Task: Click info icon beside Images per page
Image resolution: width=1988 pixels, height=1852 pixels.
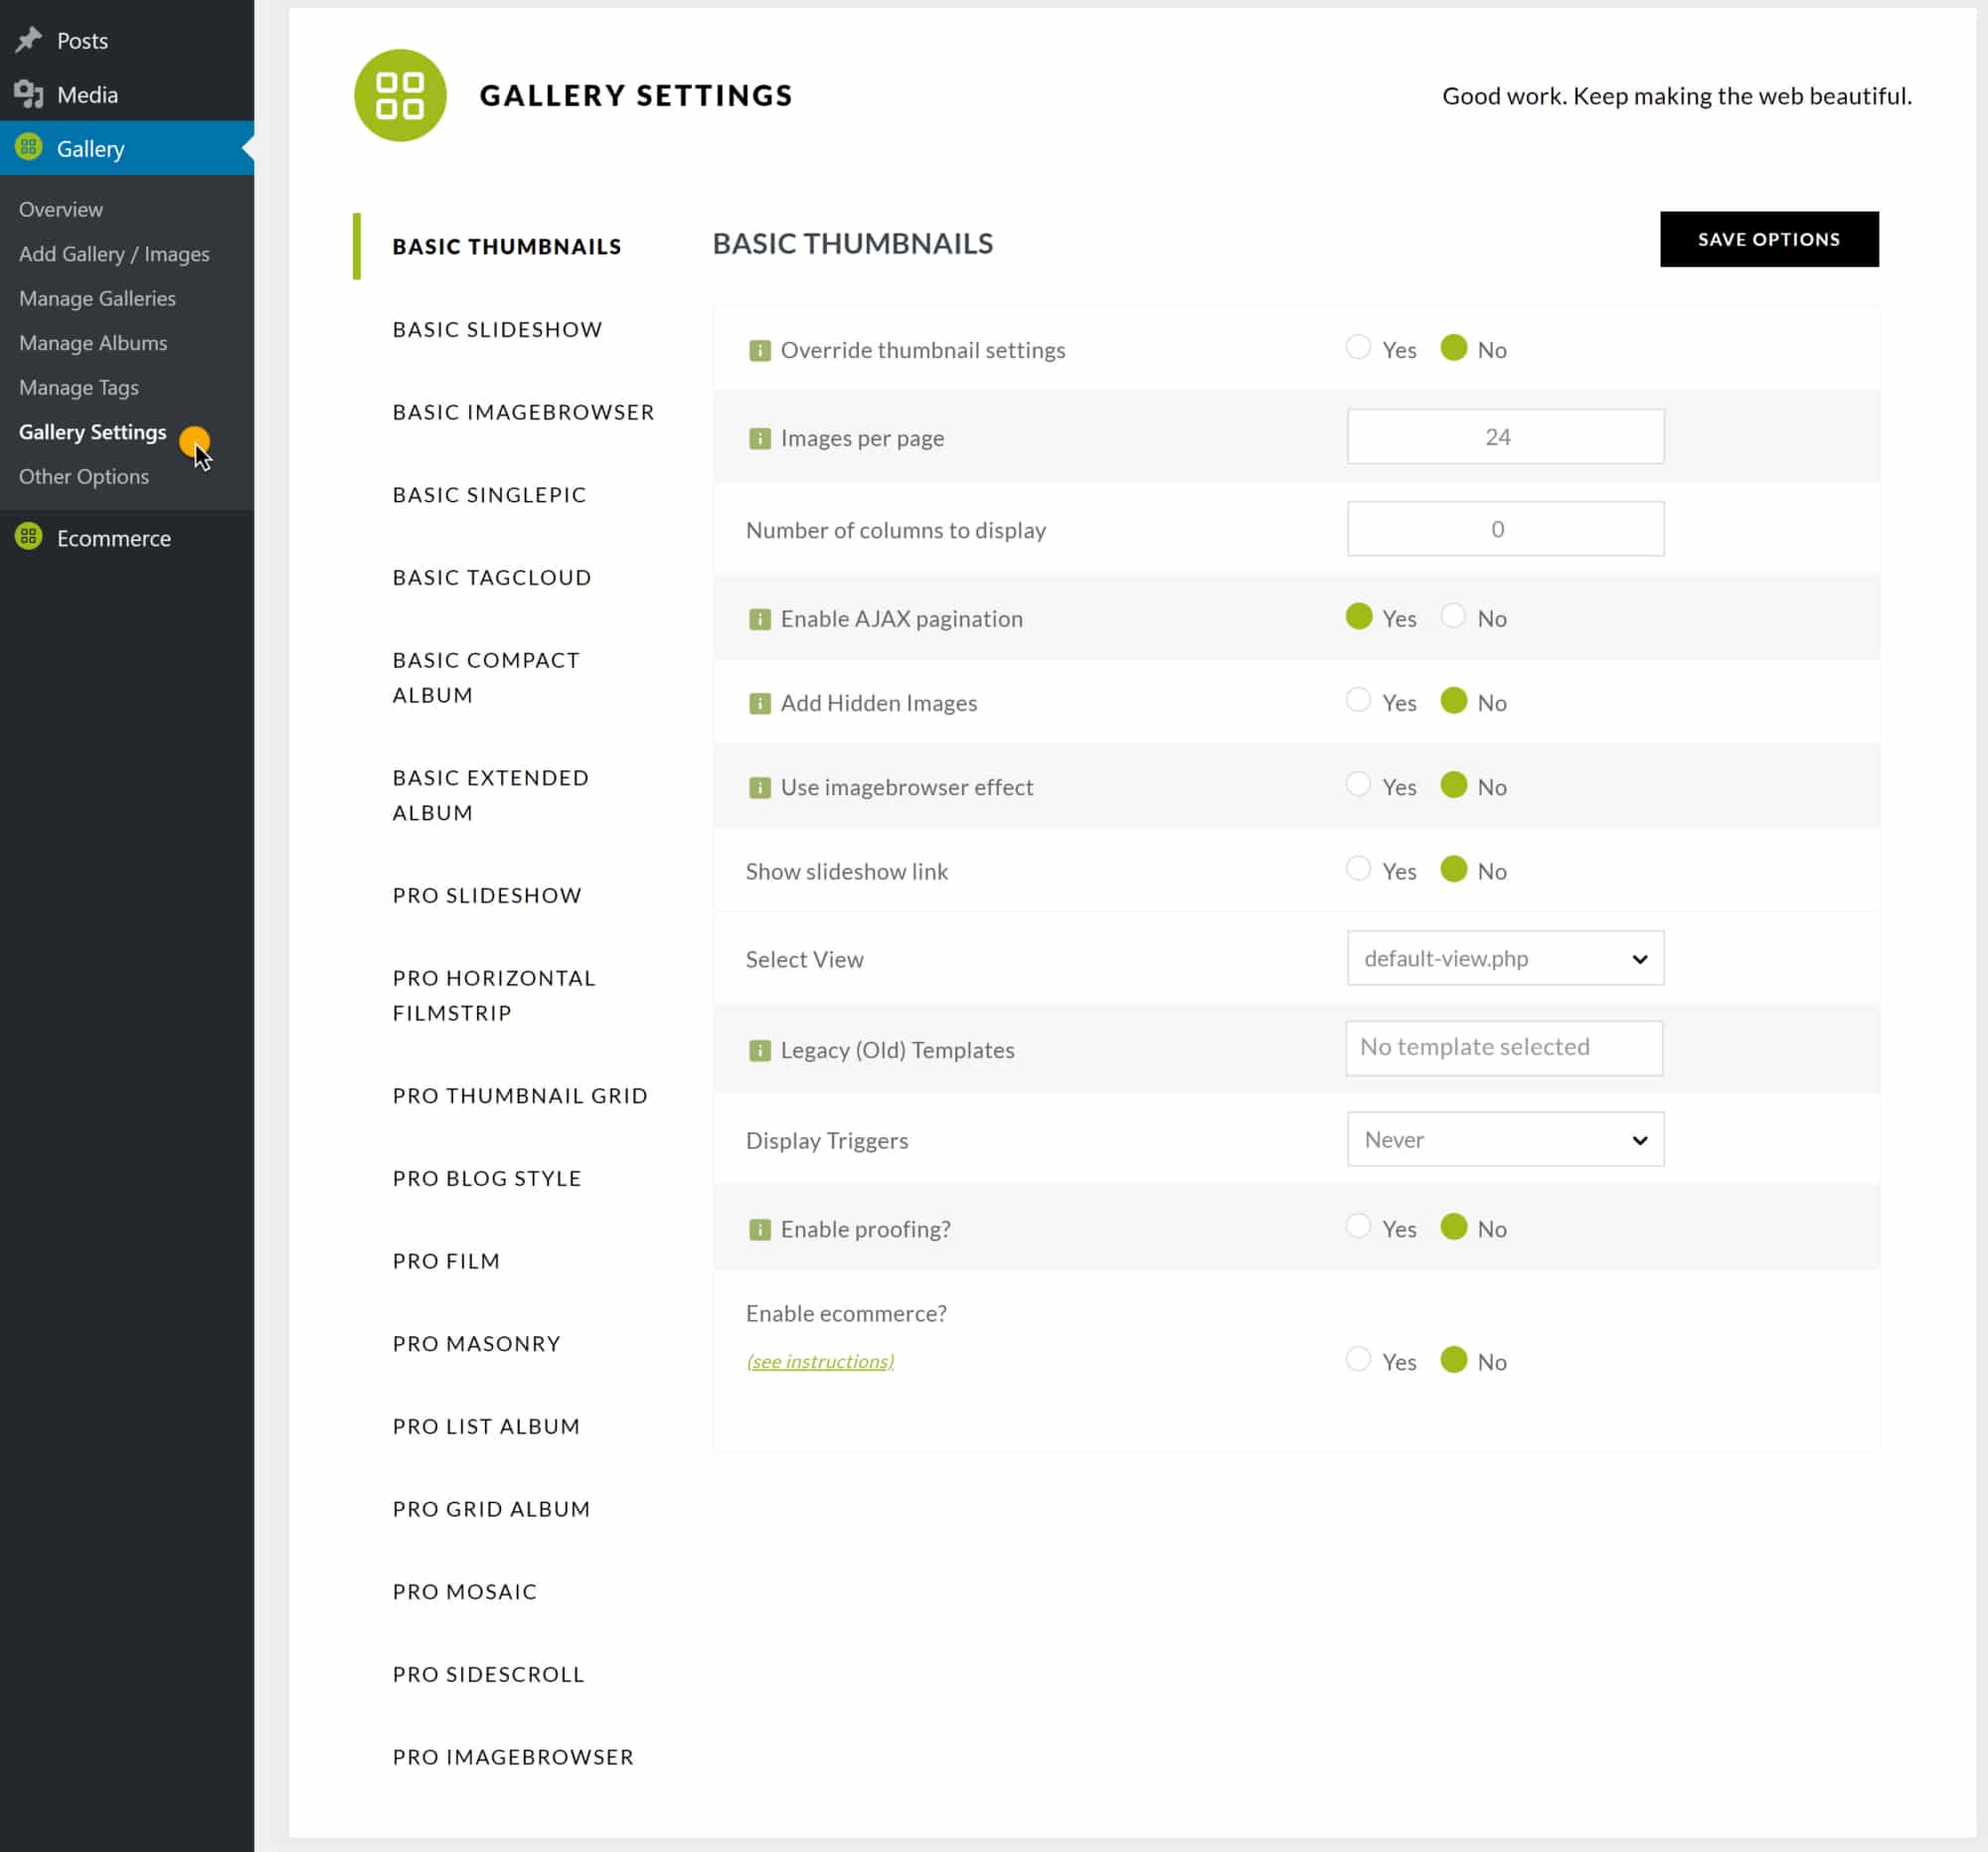Action: 759,438
